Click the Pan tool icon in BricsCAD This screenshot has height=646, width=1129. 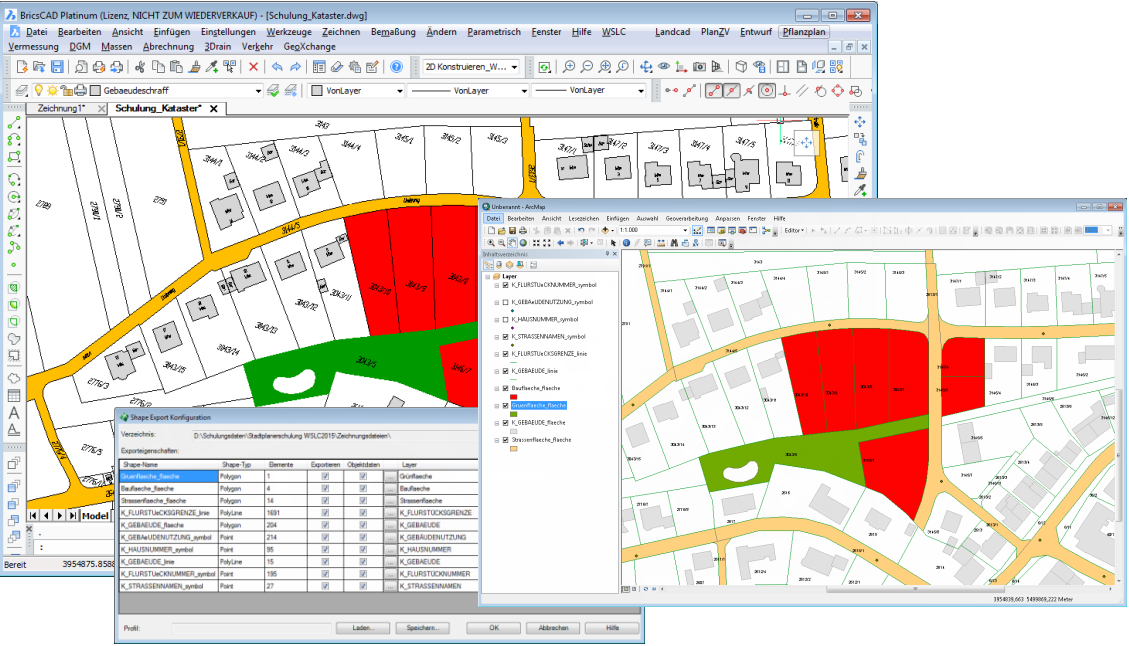tap(646, 67)
